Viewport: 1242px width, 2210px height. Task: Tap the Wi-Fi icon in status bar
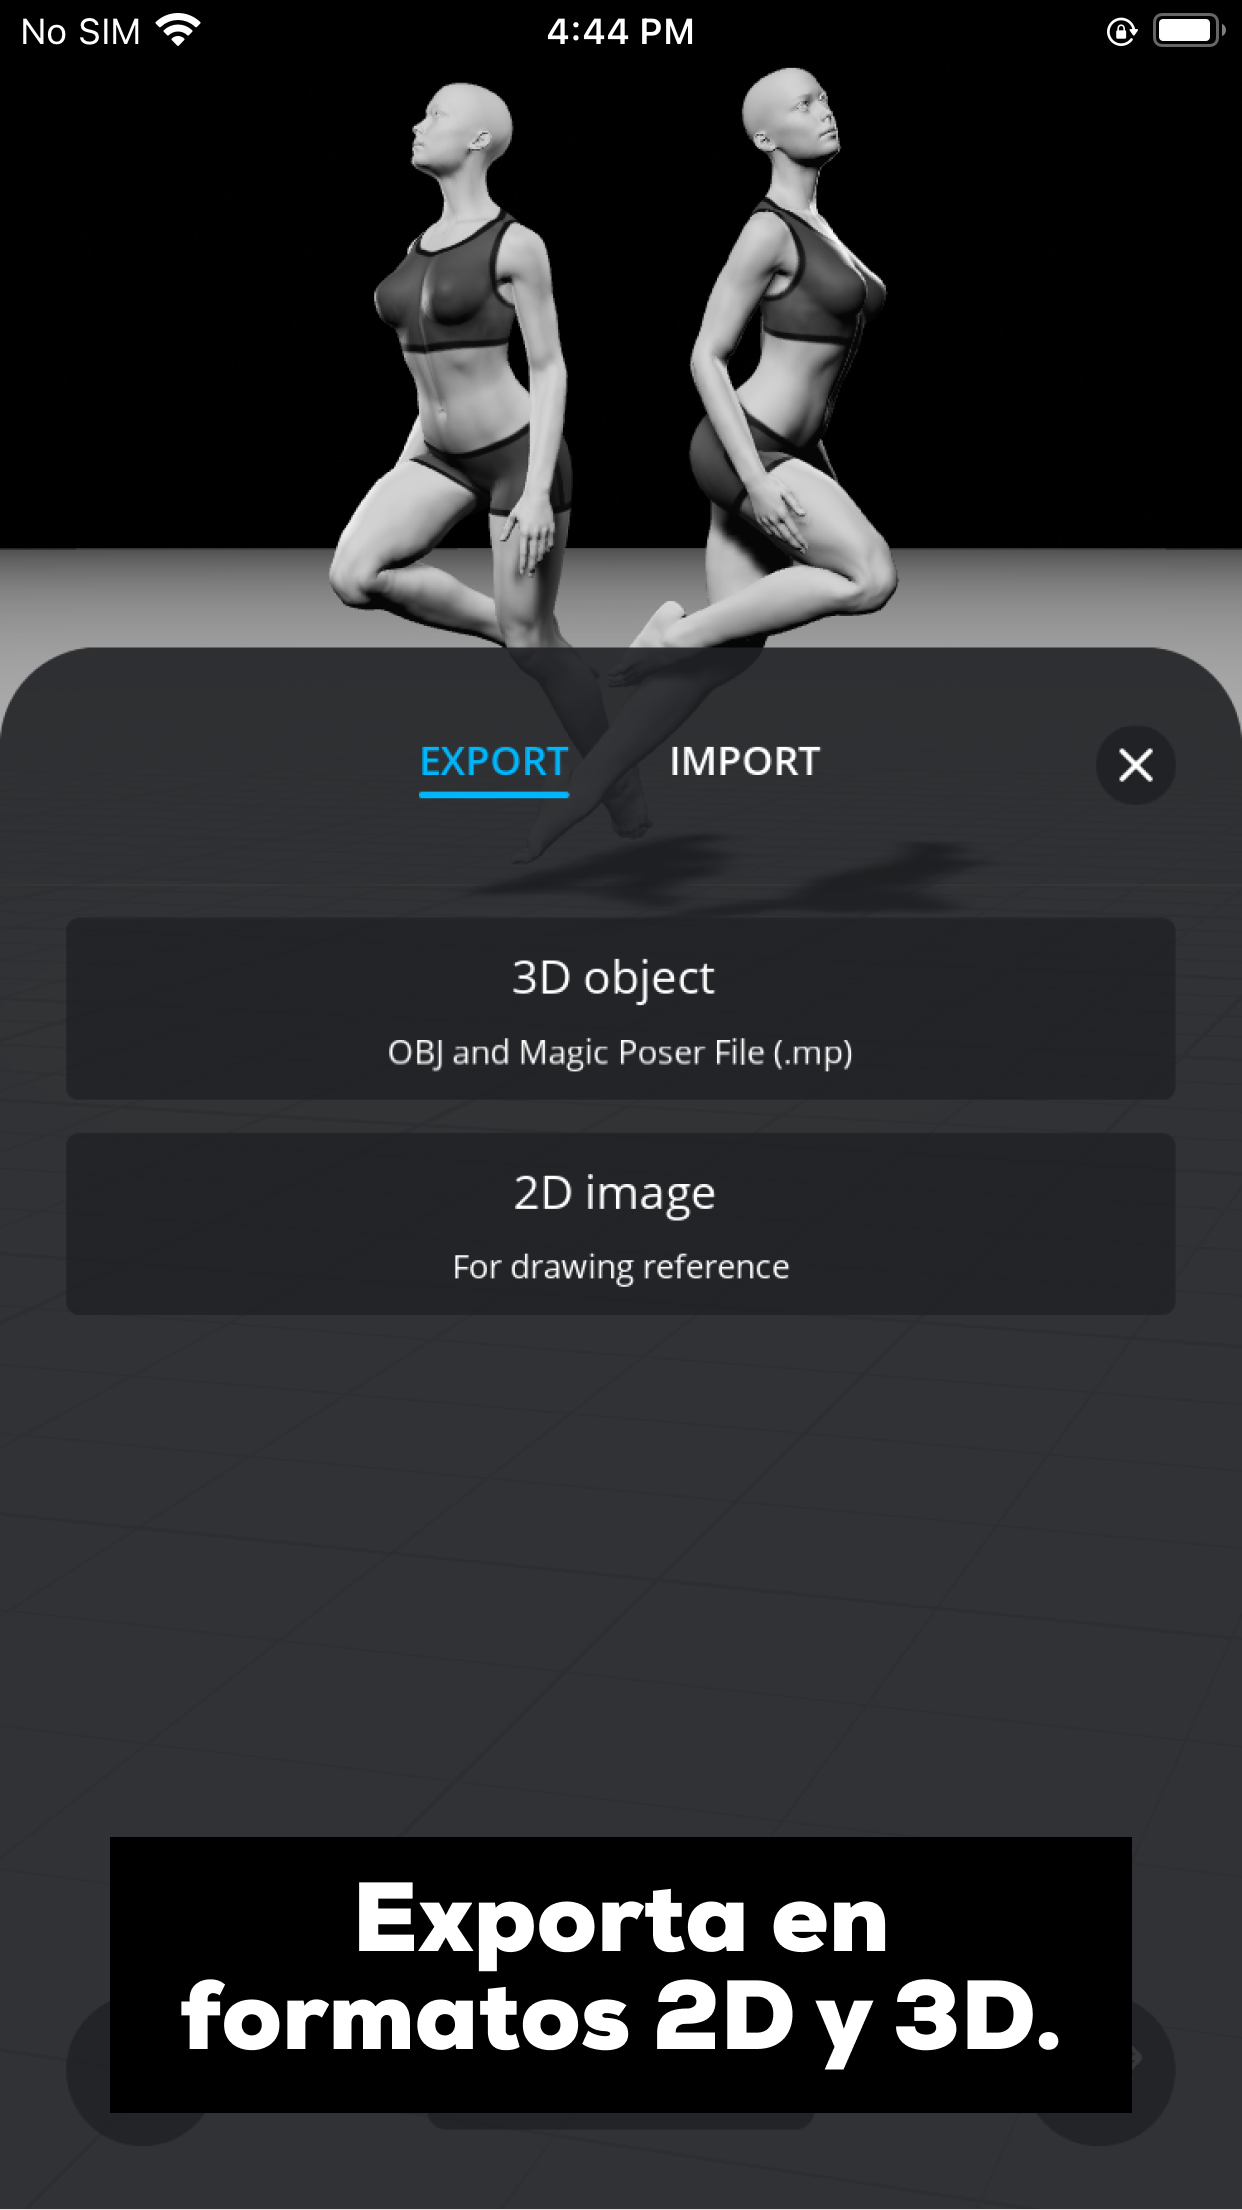pos(178,31)
